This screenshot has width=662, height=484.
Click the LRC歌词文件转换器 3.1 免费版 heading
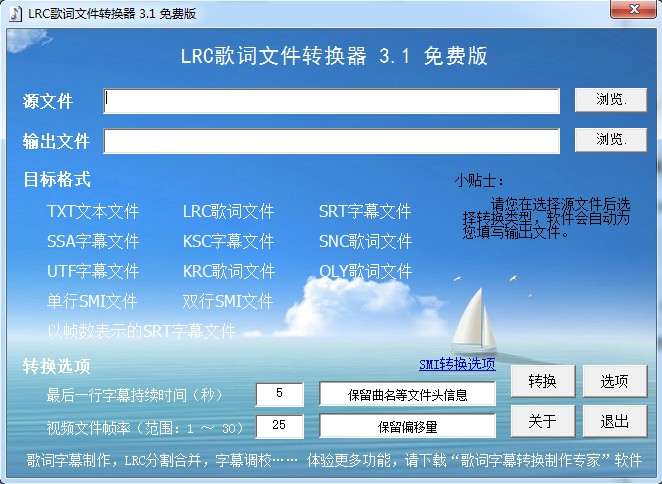pos(334,56)
